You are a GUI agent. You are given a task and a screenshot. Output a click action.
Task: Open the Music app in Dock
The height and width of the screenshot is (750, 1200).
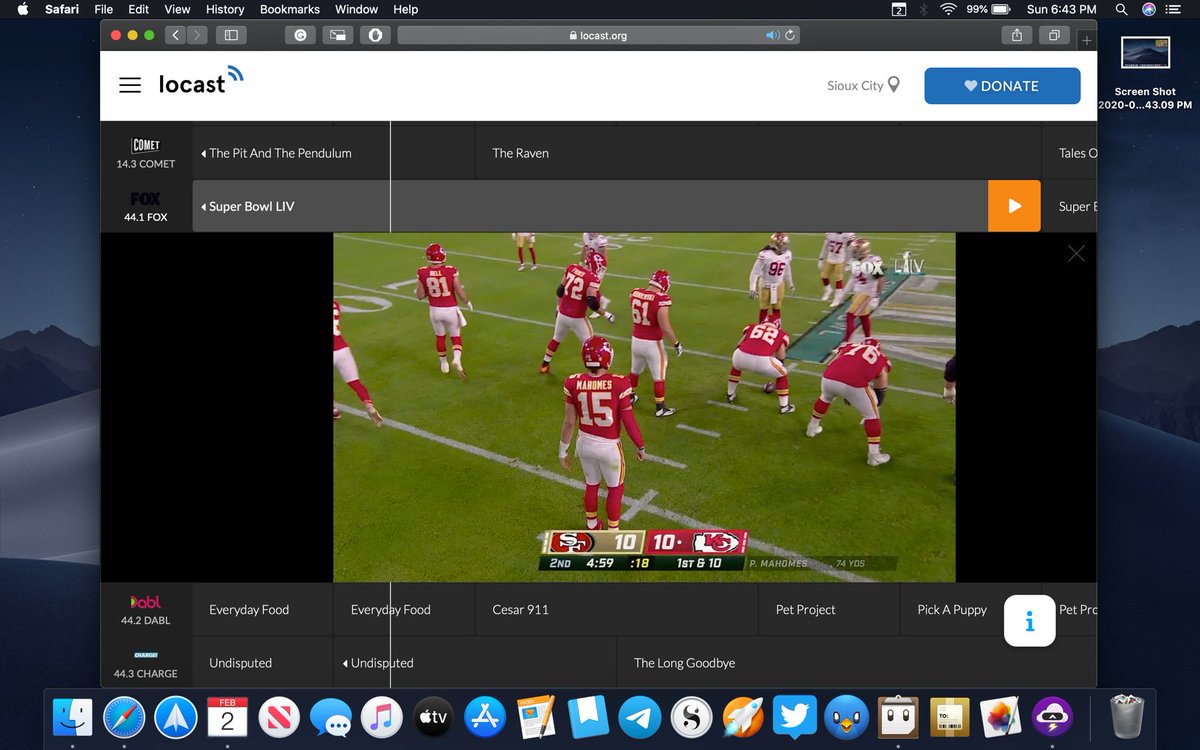pyautogui.click(x=382, y=717)
